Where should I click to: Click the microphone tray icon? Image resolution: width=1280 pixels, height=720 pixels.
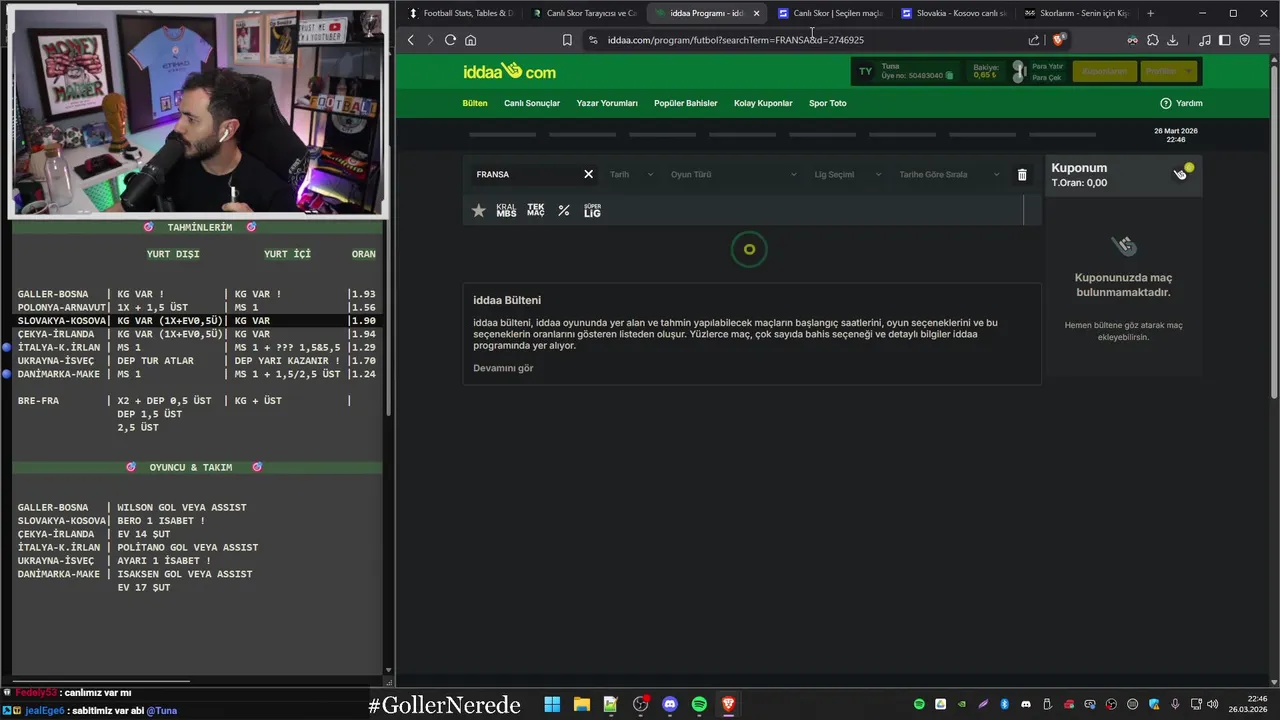coord(1175,704)
